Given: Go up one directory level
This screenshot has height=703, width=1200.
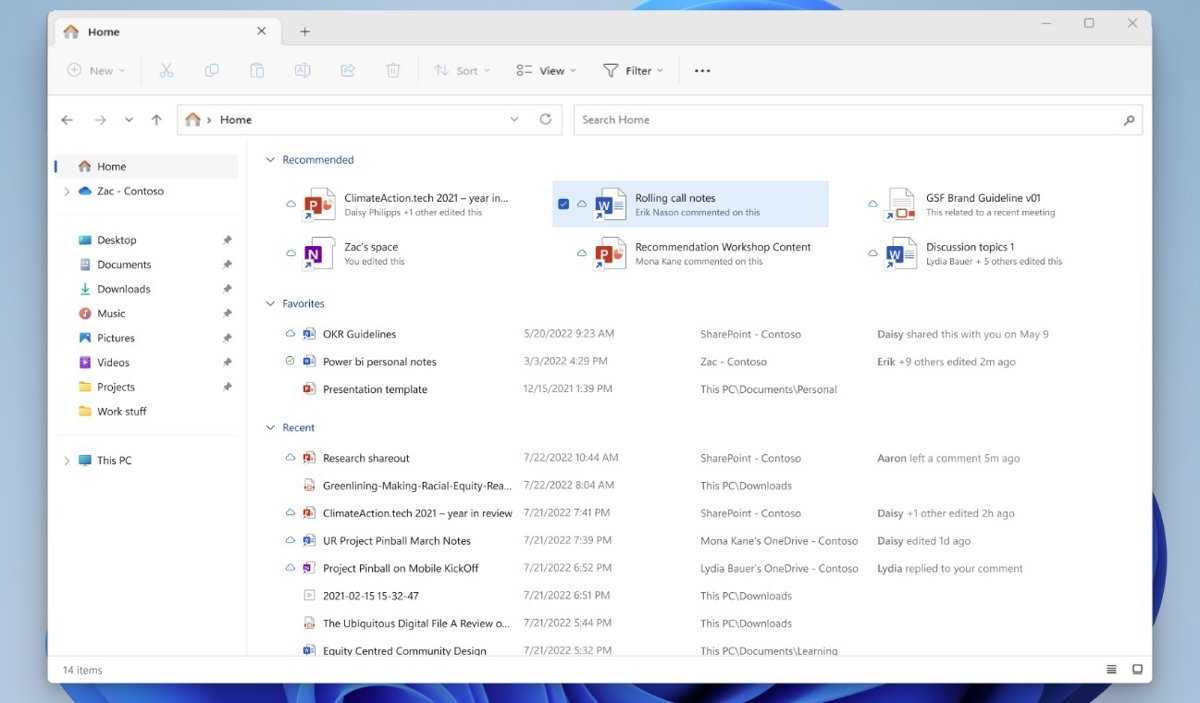Looking at the screenshot, I should click(156, 120).
